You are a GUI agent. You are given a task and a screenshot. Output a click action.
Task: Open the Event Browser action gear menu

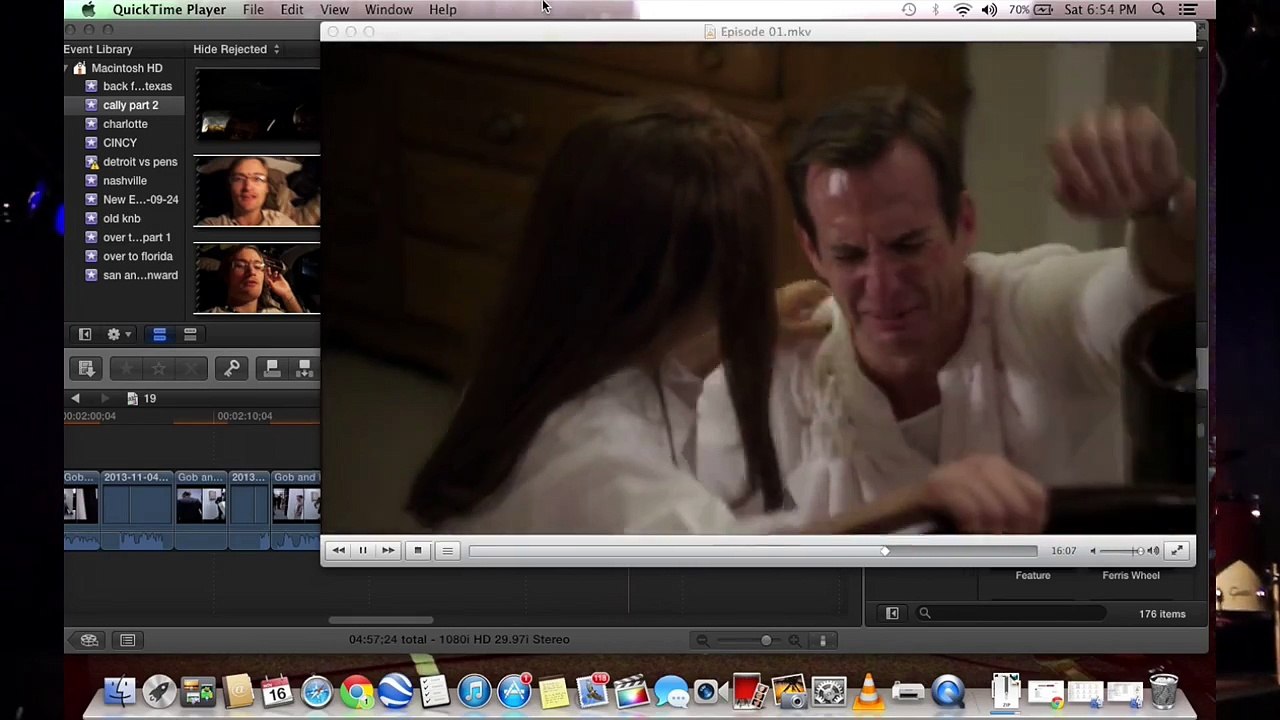[118, 334]
